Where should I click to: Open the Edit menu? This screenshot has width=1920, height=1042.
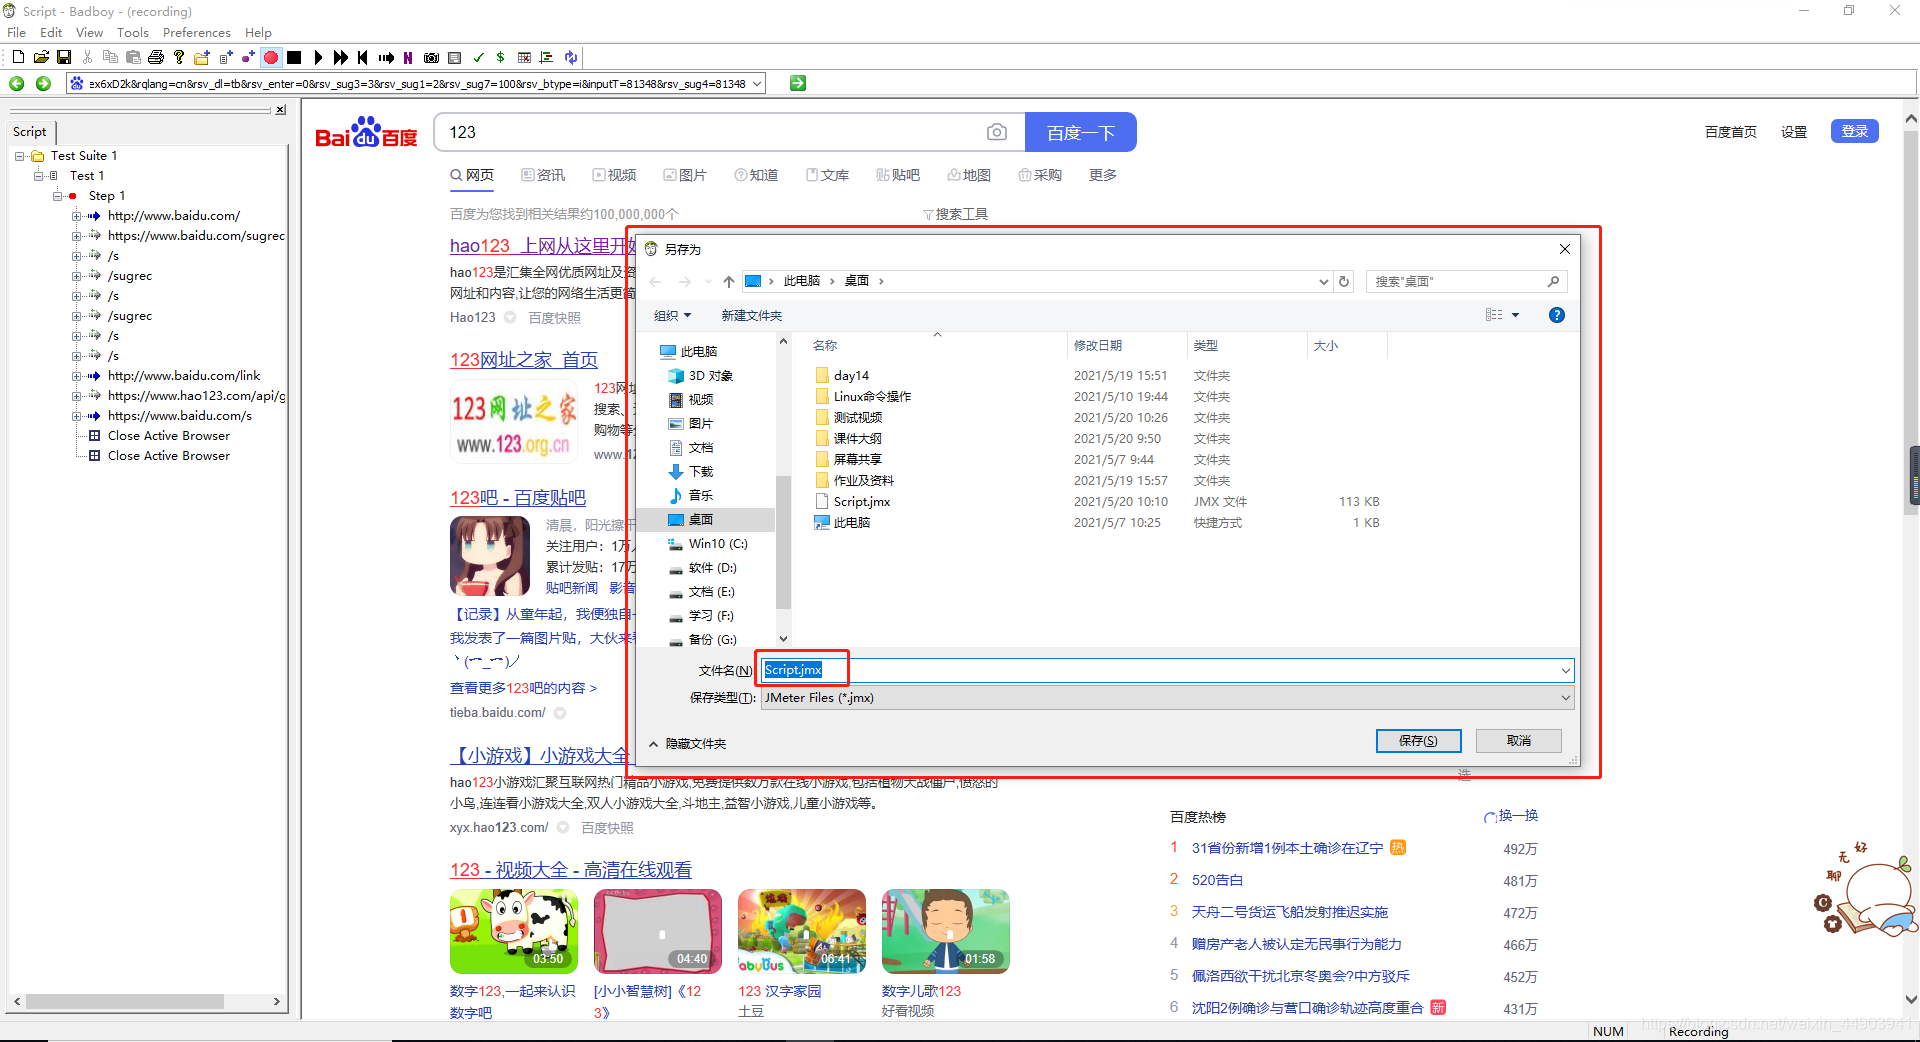[51, 33]
